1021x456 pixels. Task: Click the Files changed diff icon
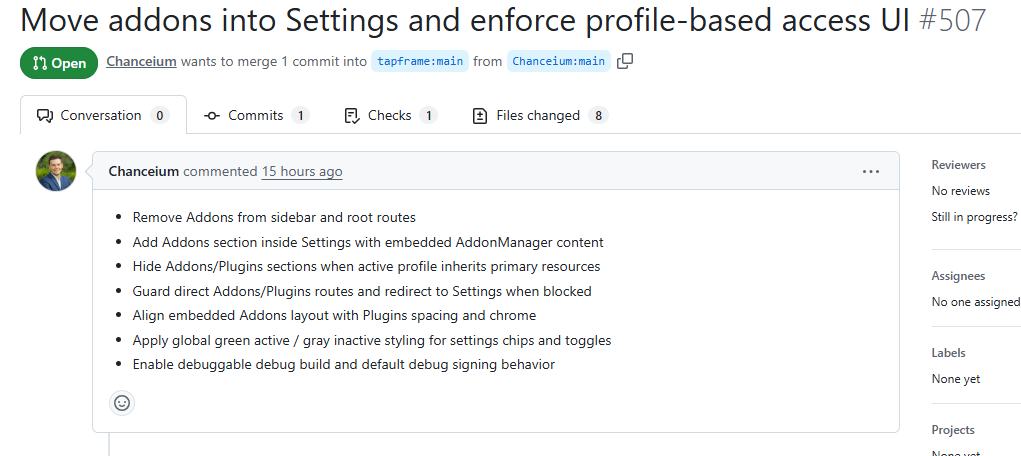point(480,116)
